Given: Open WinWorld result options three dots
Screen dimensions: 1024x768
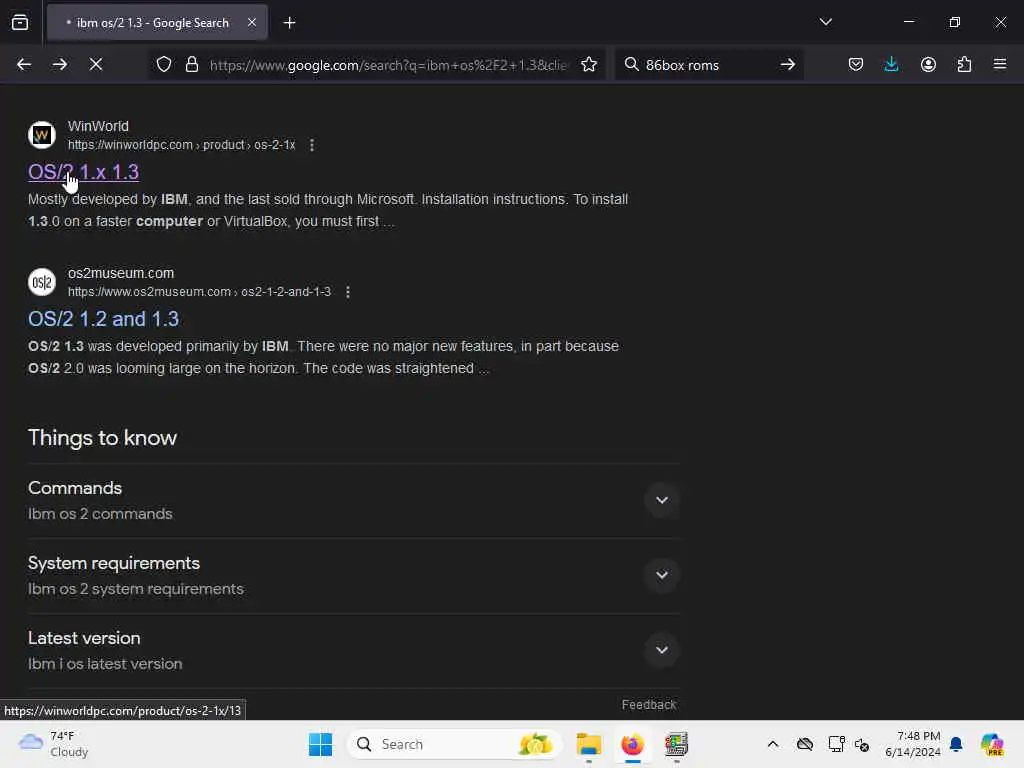Looking at the screenshot, I should tap(312, 145).
